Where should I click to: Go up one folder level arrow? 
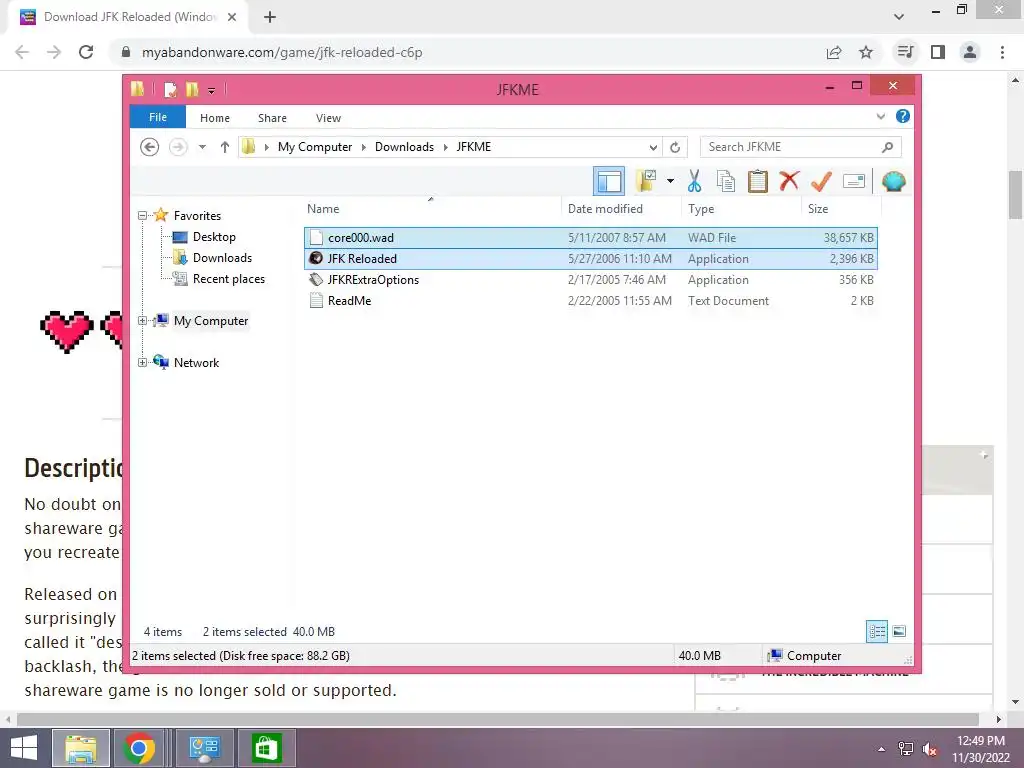click(x=225, y=147)
